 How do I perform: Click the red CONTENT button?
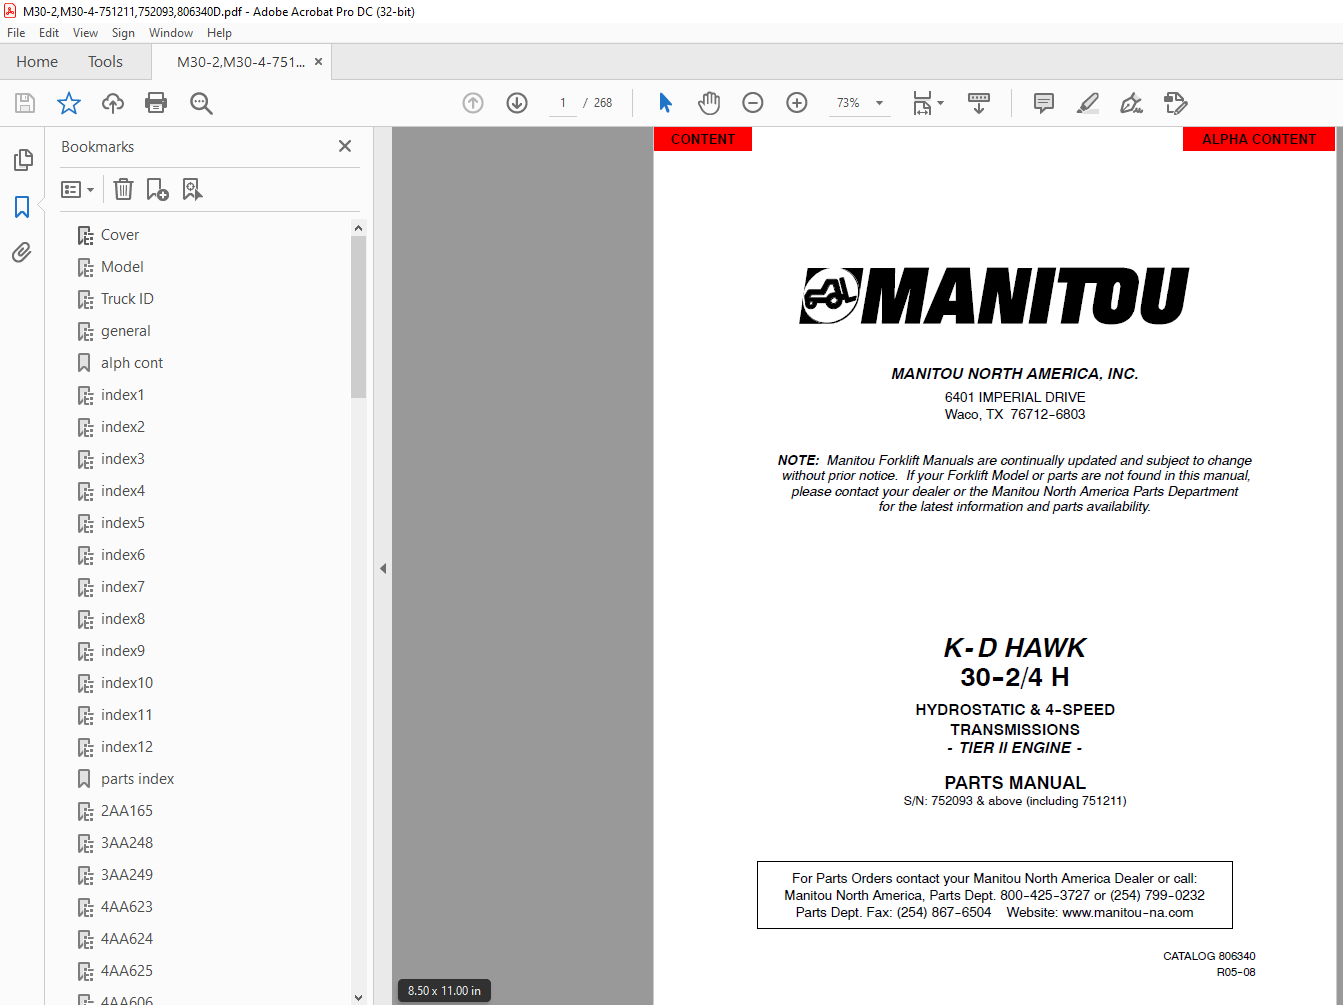click(703, 139)
